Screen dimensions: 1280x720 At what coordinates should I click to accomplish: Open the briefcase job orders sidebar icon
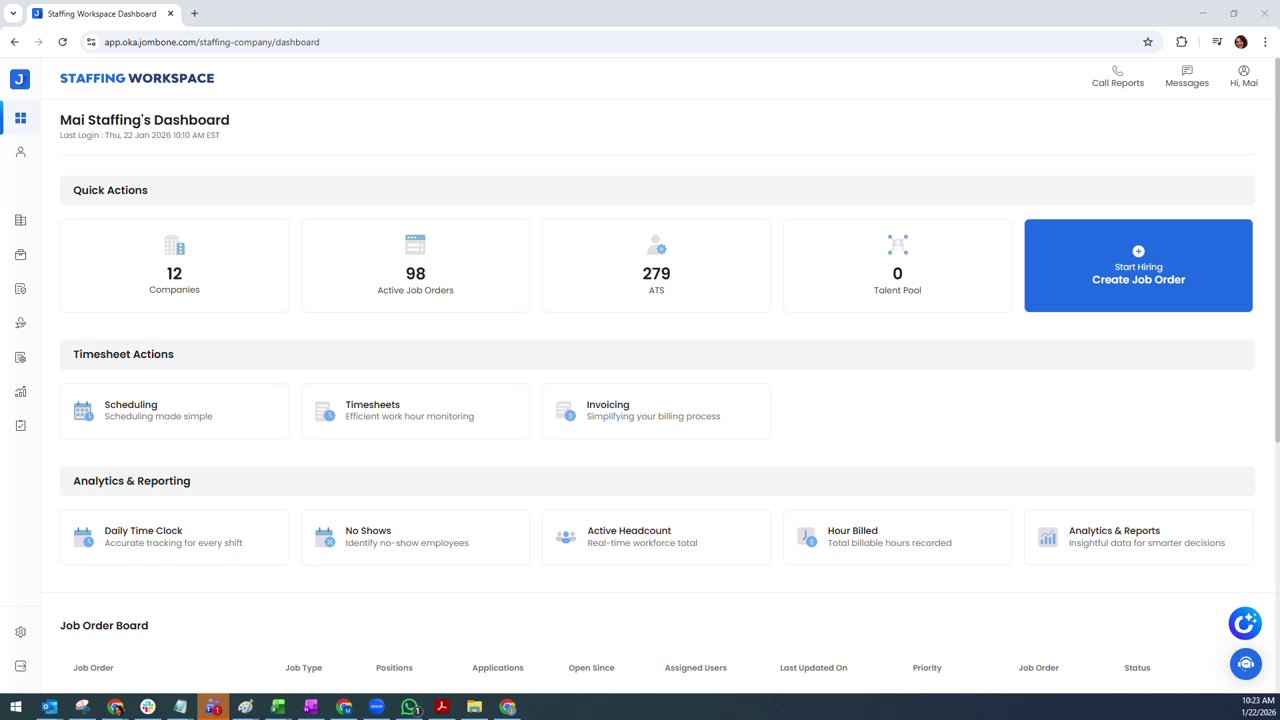(x=20, y=255)
